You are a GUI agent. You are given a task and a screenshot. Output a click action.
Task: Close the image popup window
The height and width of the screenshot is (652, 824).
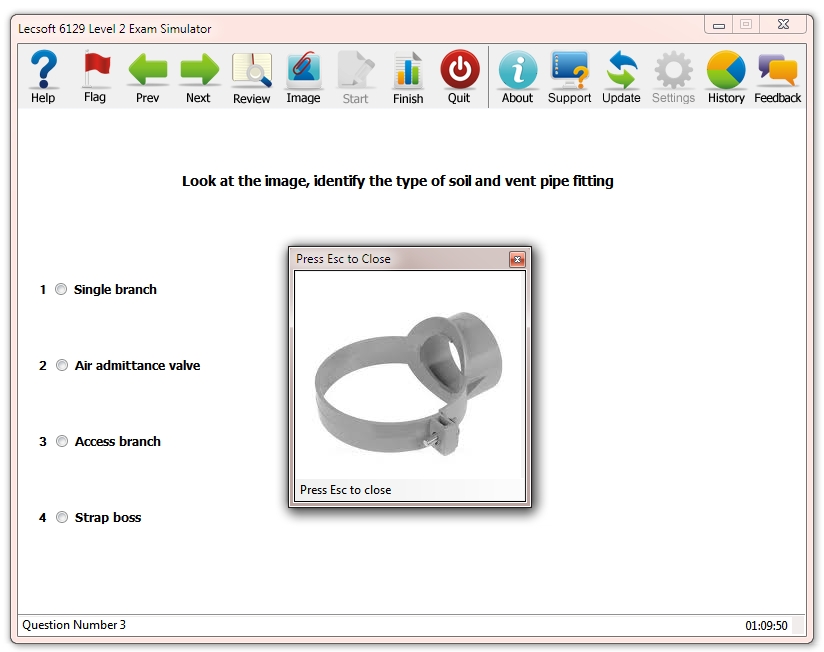coord(517,260)
